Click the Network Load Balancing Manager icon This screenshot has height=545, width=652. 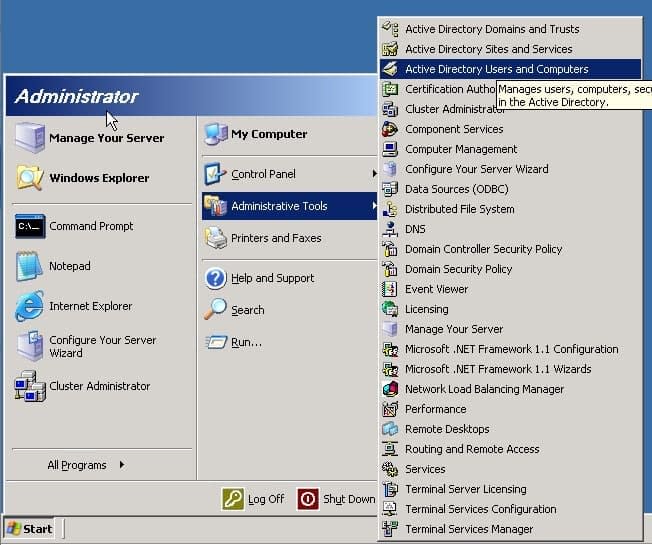(x=390, y=389)
